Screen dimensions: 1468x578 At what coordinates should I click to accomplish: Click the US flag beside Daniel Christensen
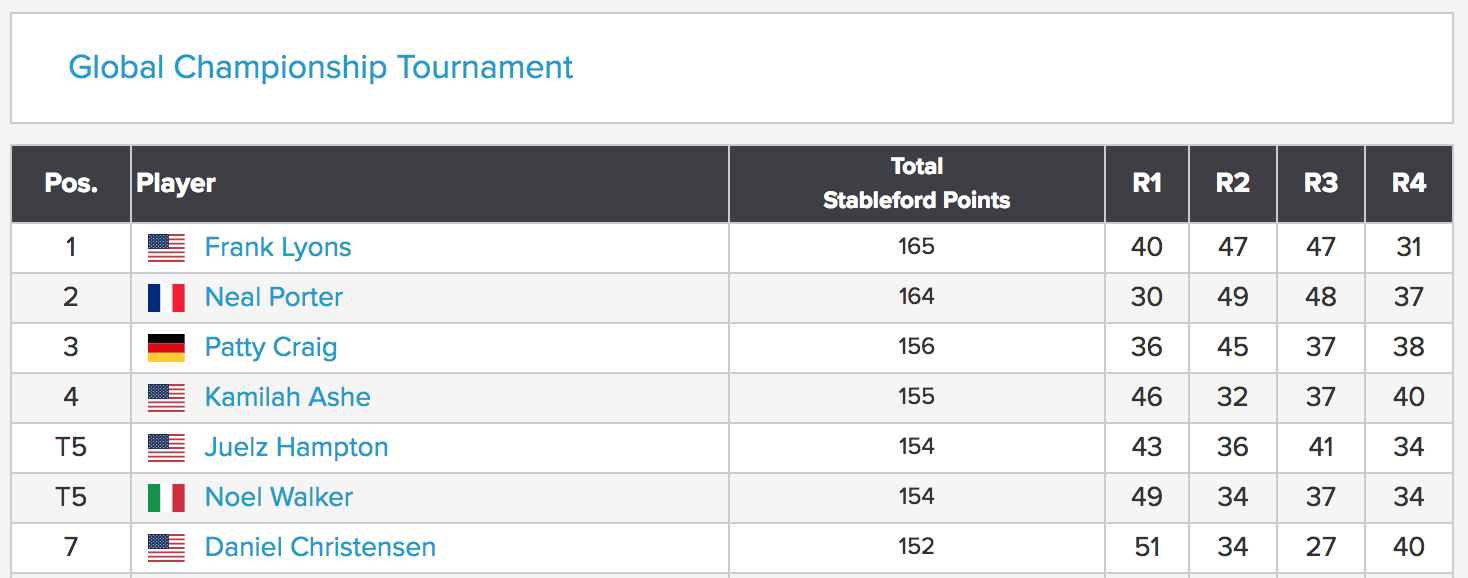pos(166,548)
